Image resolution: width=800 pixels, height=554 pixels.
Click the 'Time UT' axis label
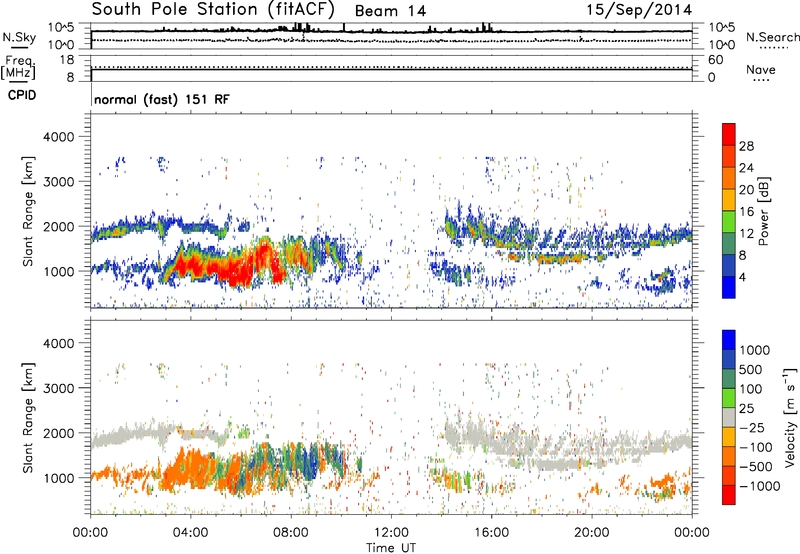391,547
